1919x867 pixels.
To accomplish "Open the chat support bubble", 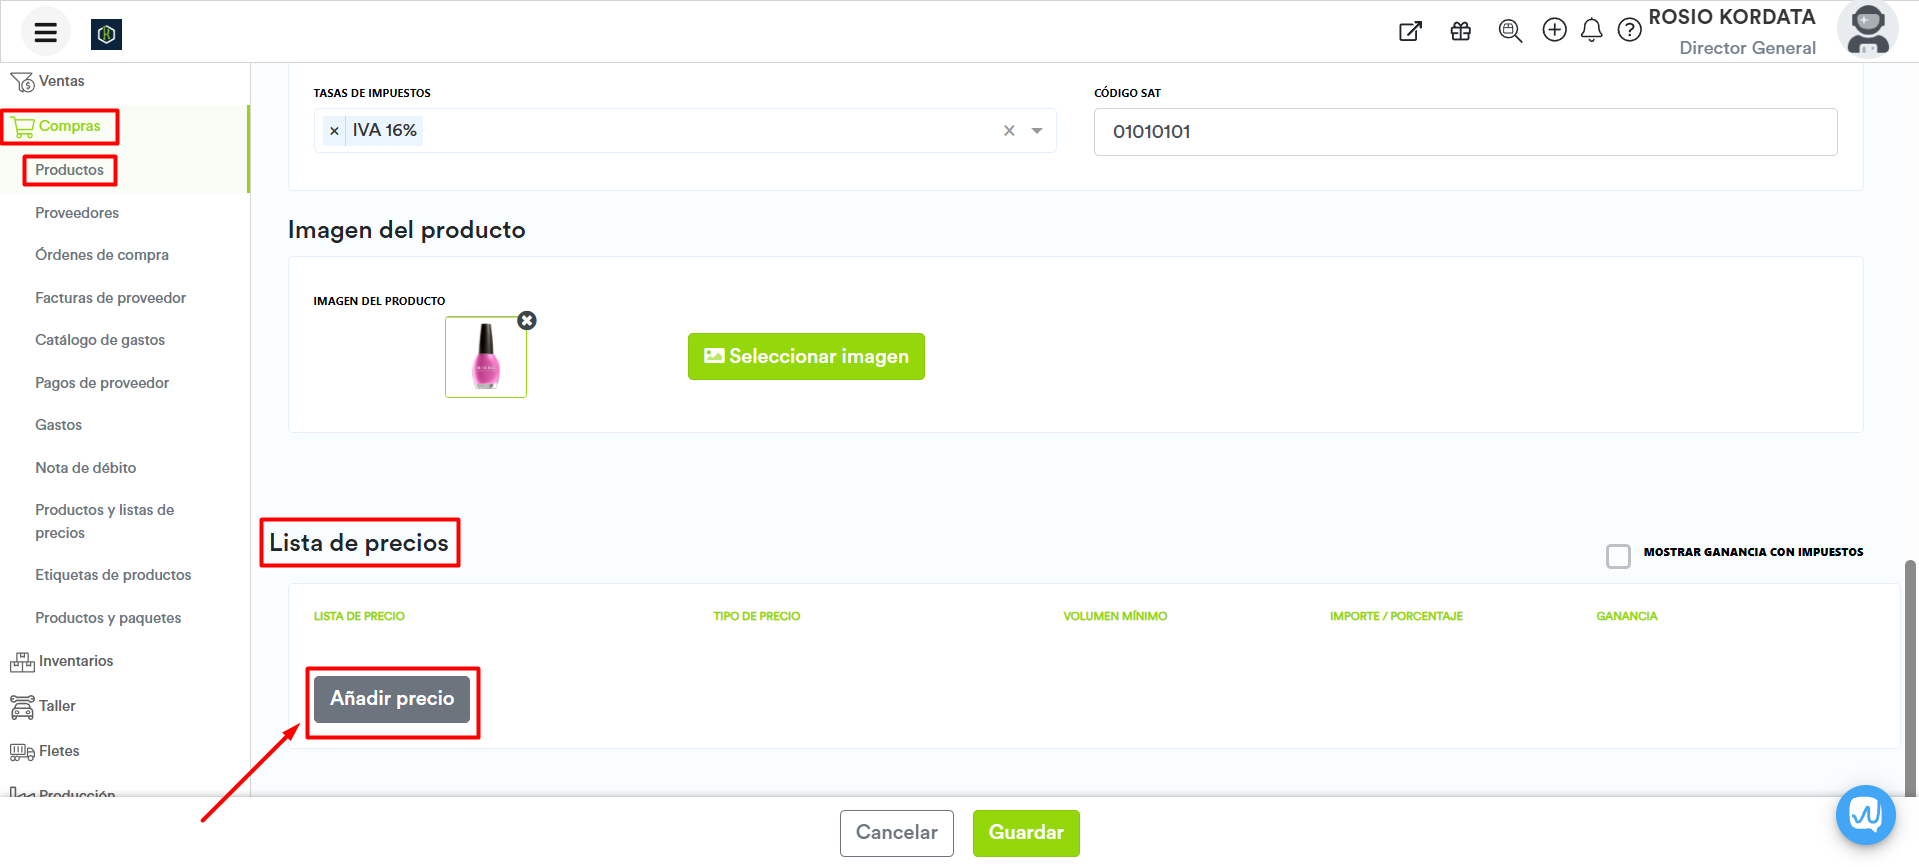I will point(1865,815).
